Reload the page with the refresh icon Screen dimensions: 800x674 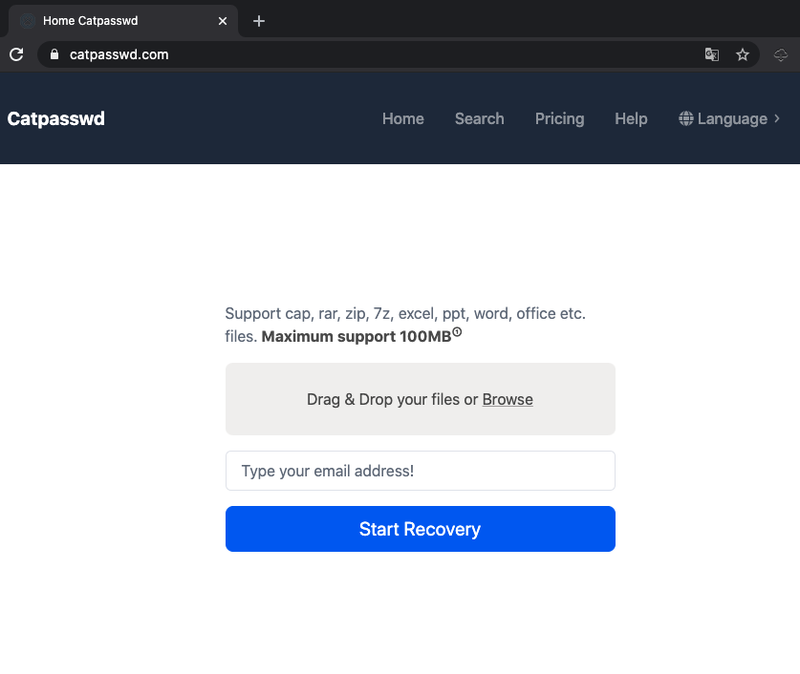click(16, 55)
